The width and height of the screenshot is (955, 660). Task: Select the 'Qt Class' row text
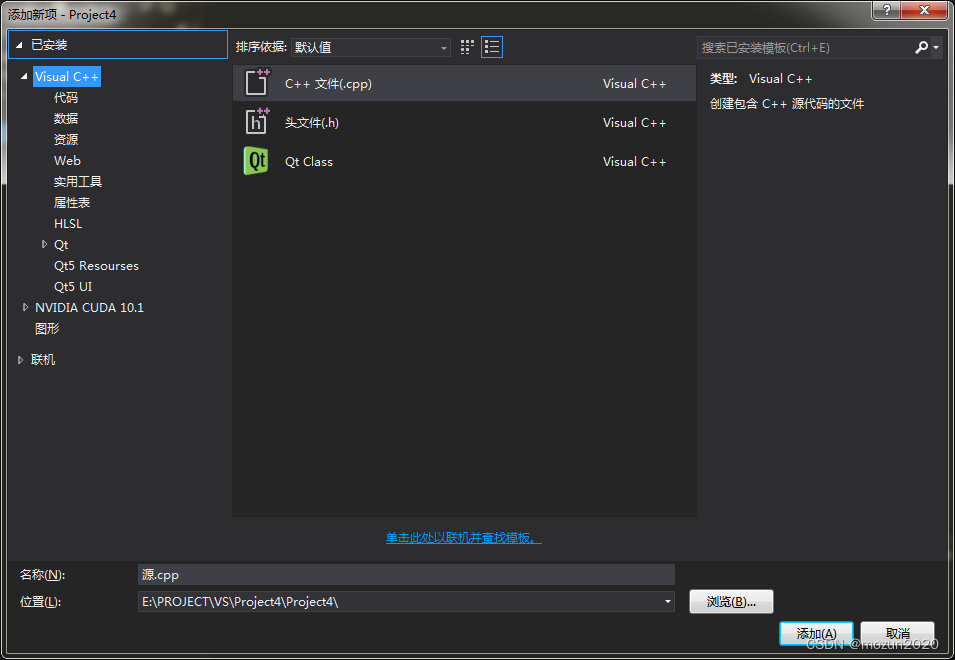pyautogui.click(x=309, y=161)
